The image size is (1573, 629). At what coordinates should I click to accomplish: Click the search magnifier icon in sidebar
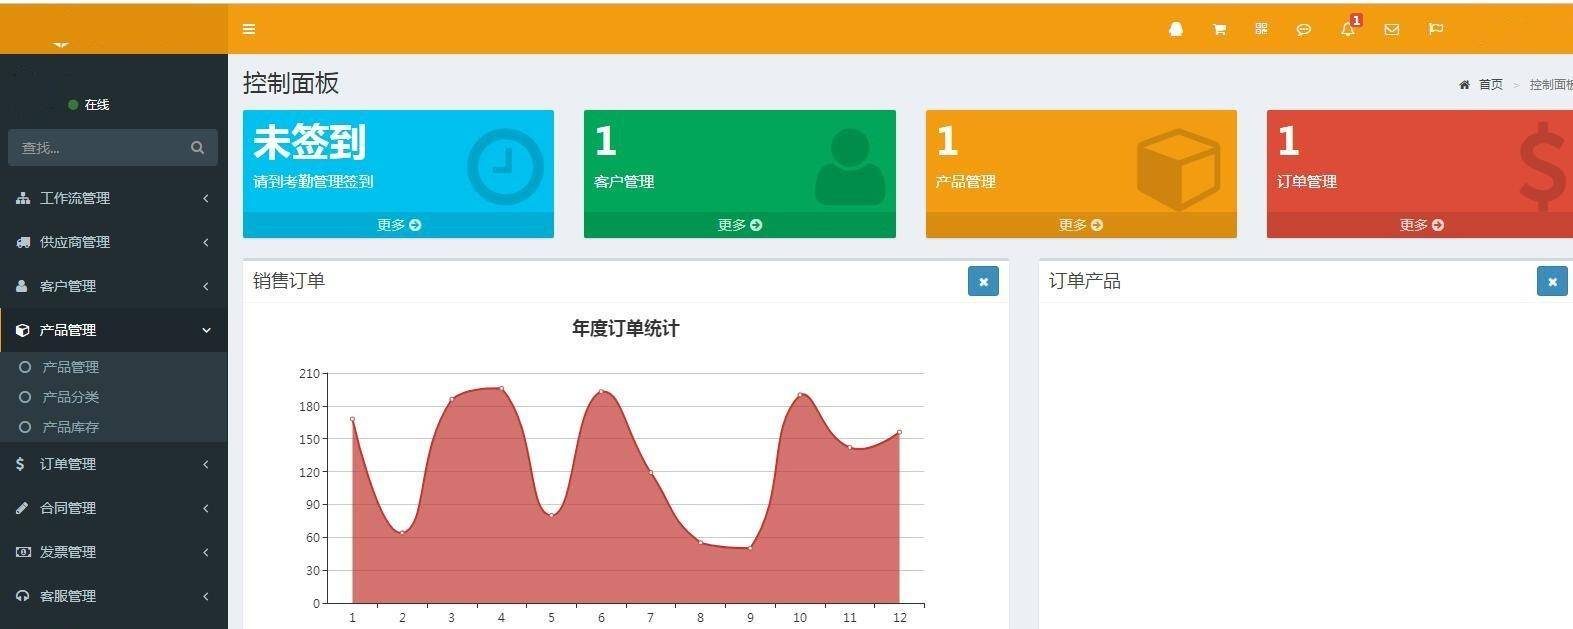click(x=197, y=147)
